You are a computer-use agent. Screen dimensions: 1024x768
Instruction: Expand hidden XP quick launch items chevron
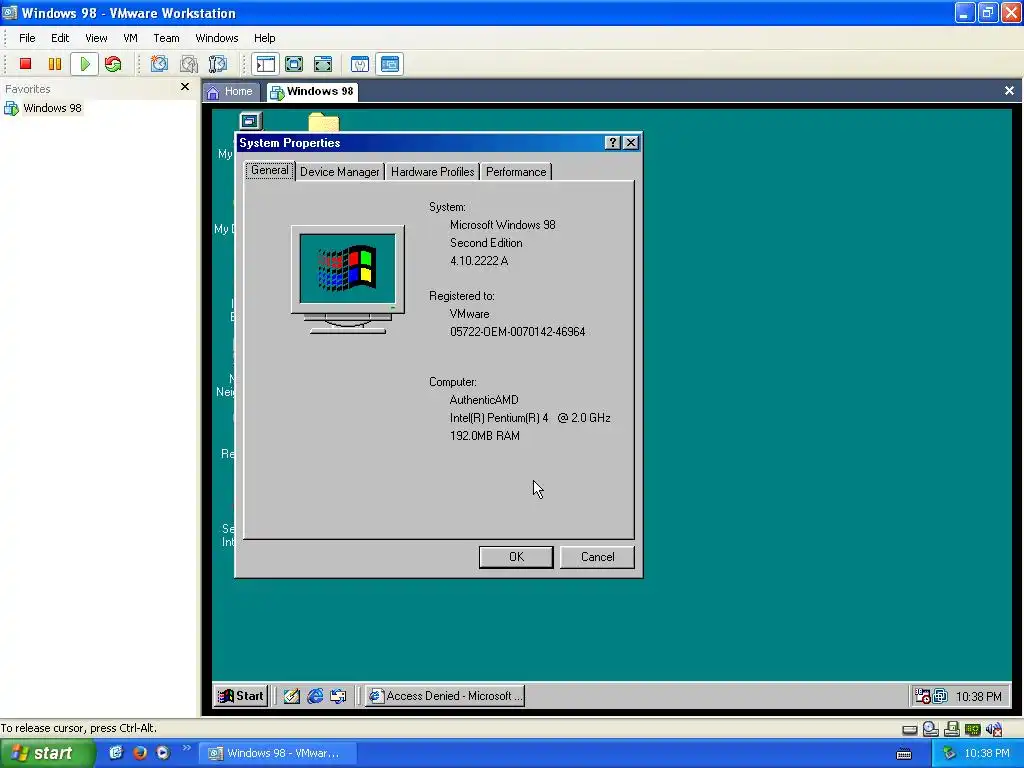tap(186, 748)
